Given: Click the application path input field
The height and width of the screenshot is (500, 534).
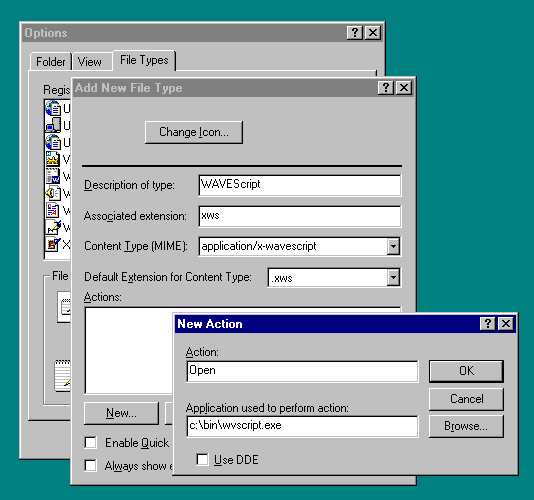Looking at the screenshot, I should (x=302, y=426).
